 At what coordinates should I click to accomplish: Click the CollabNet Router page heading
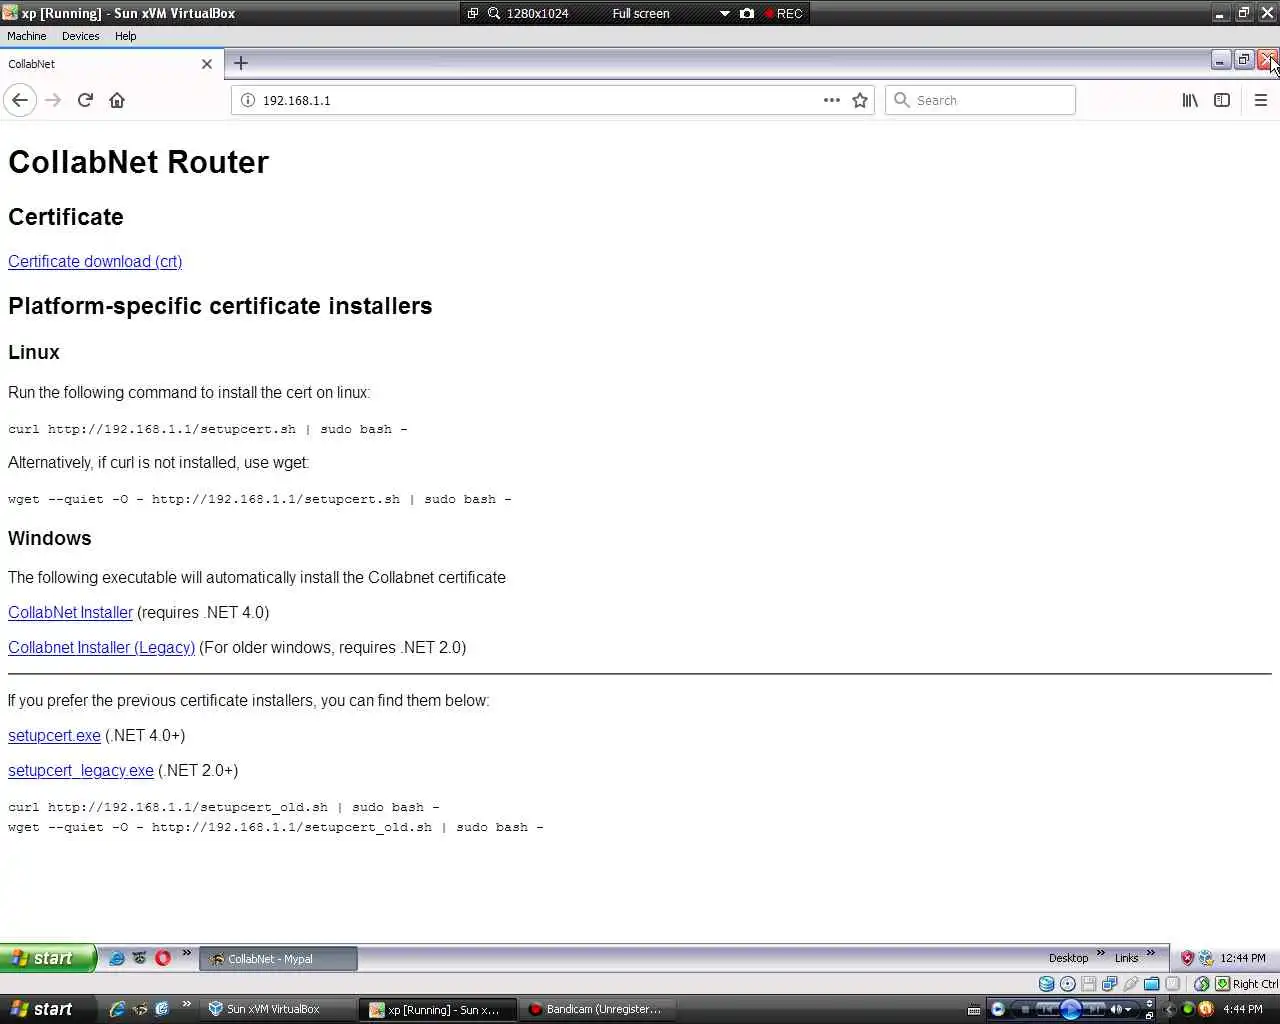[x=139, y=162]
